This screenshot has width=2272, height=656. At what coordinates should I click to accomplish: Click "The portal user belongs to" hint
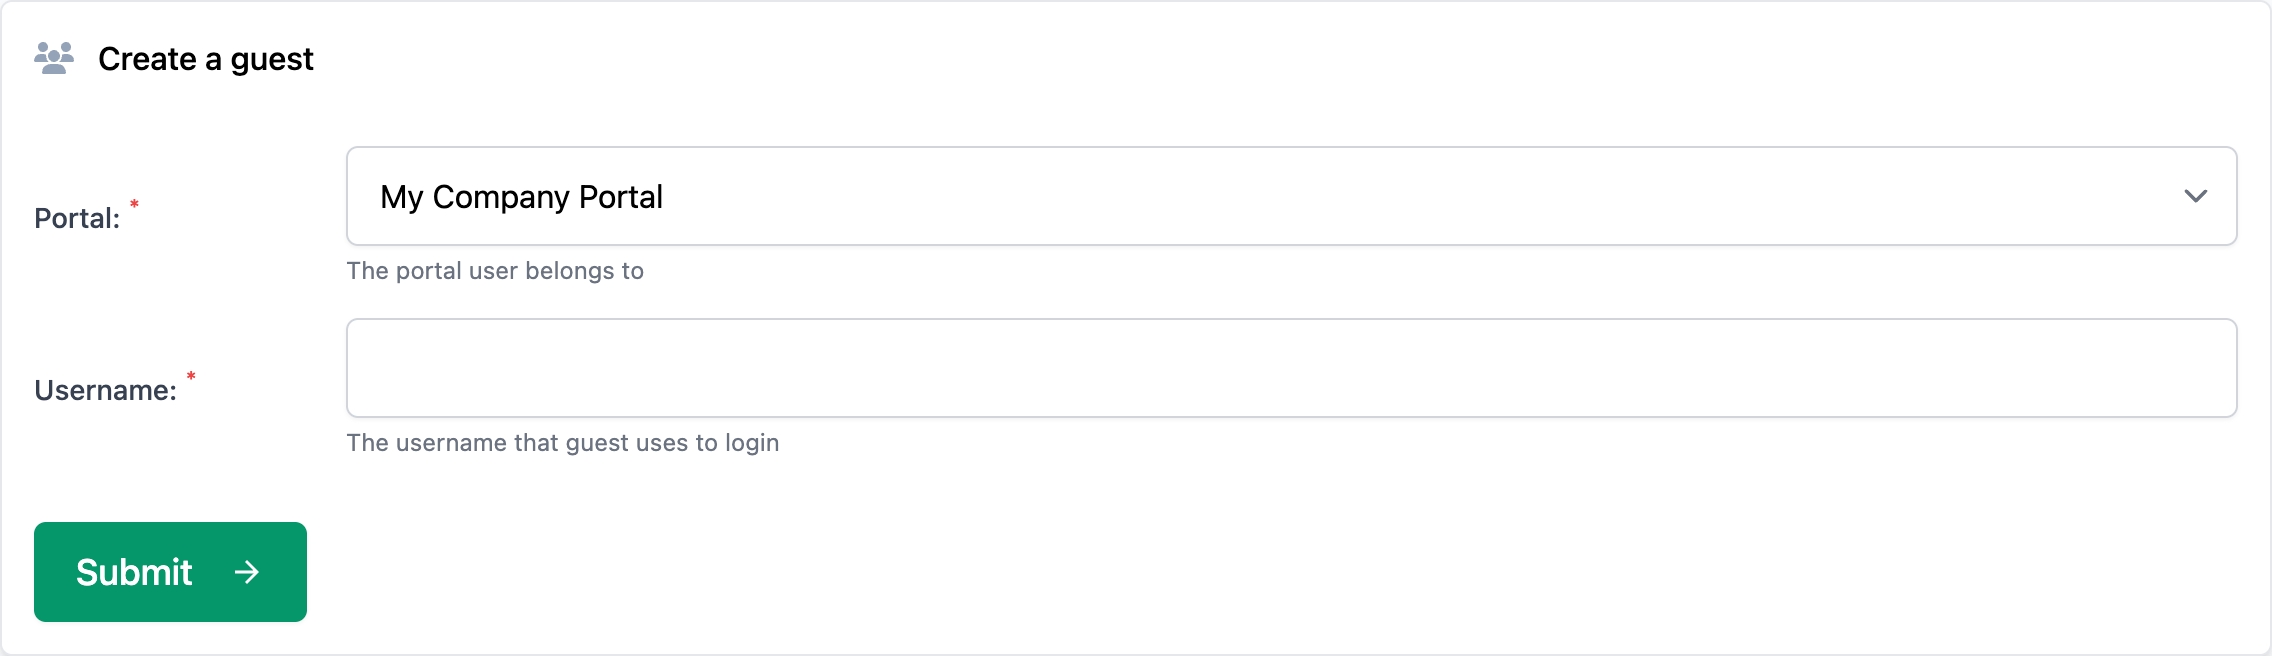pos(495,271)
